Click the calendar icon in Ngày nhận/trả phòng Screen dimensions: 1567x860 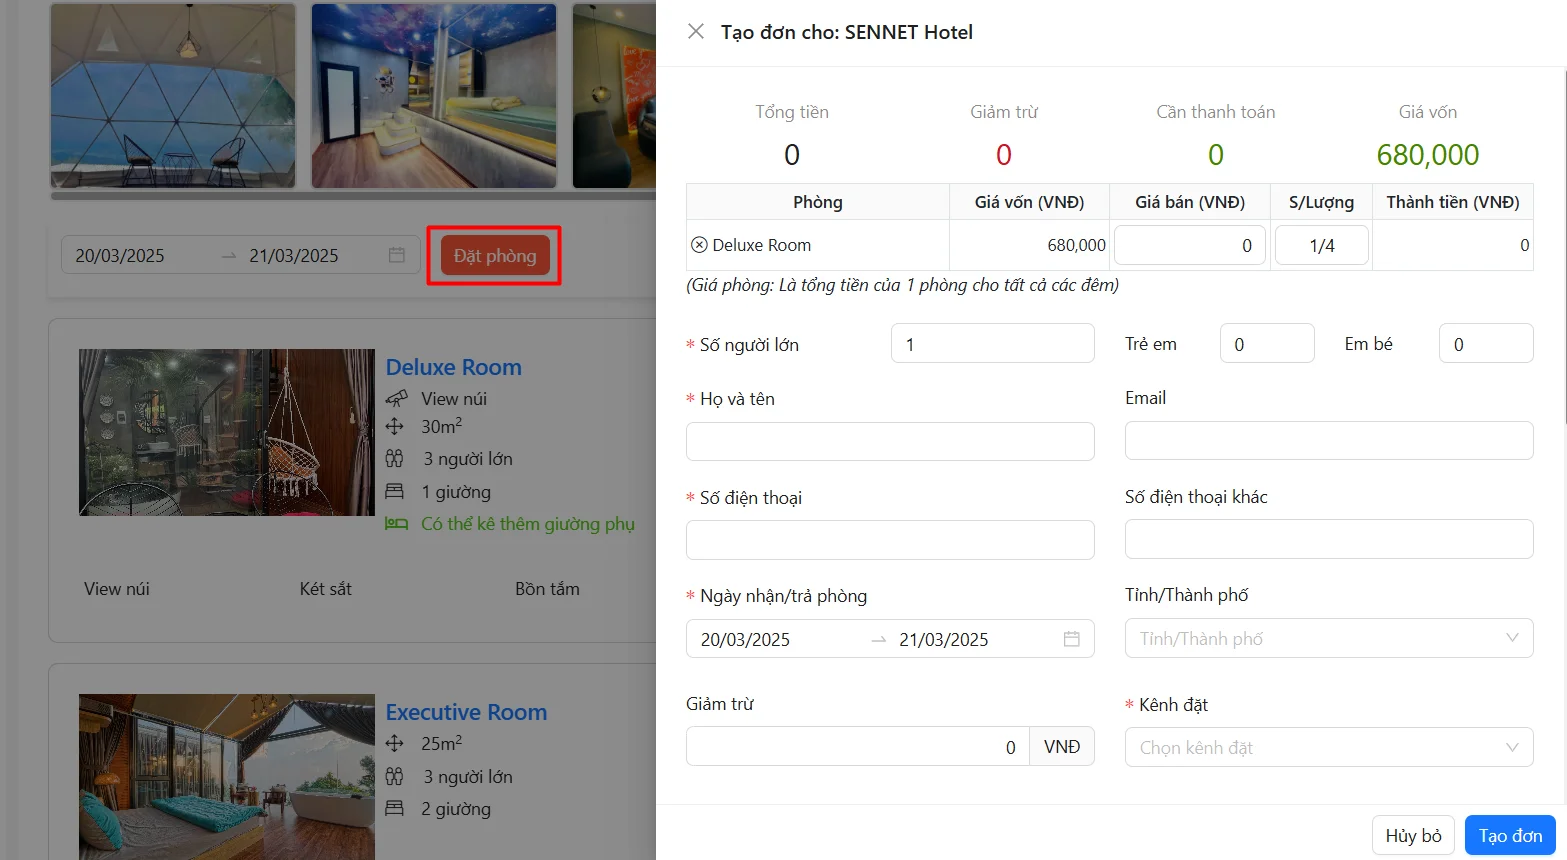1071,639
